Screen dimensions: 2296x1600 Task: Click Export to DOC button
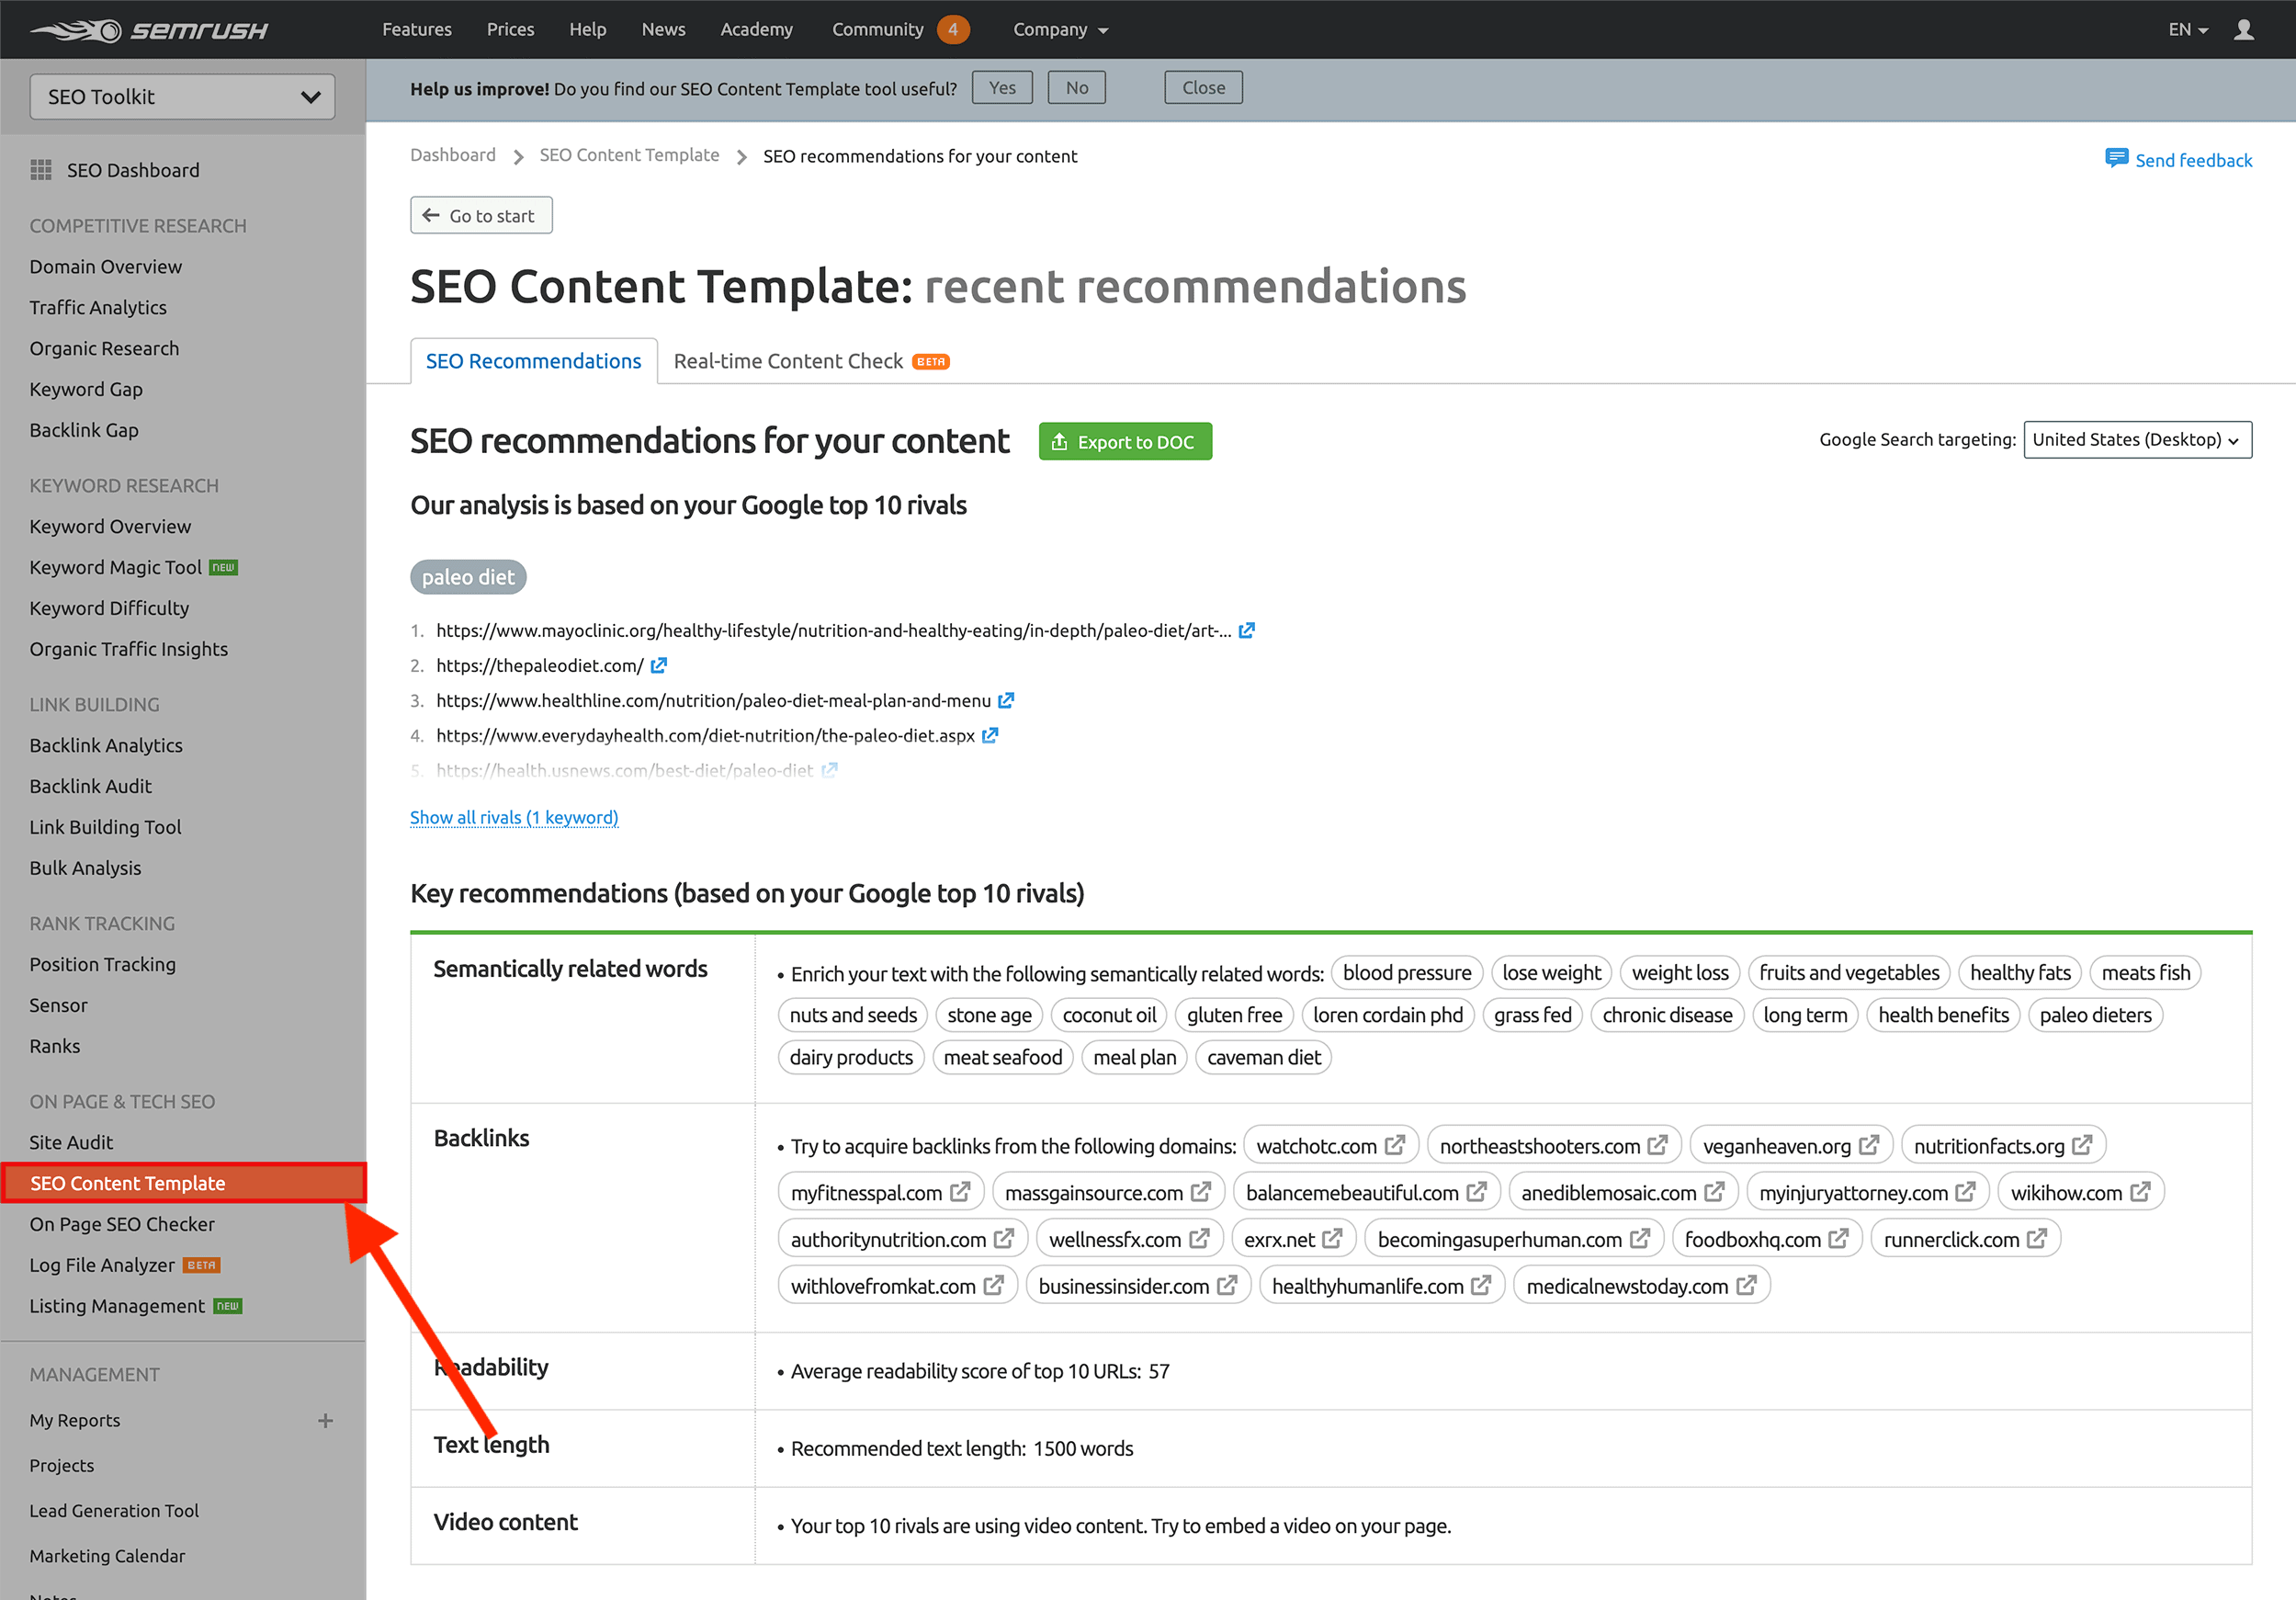[x=1124, y=441]
